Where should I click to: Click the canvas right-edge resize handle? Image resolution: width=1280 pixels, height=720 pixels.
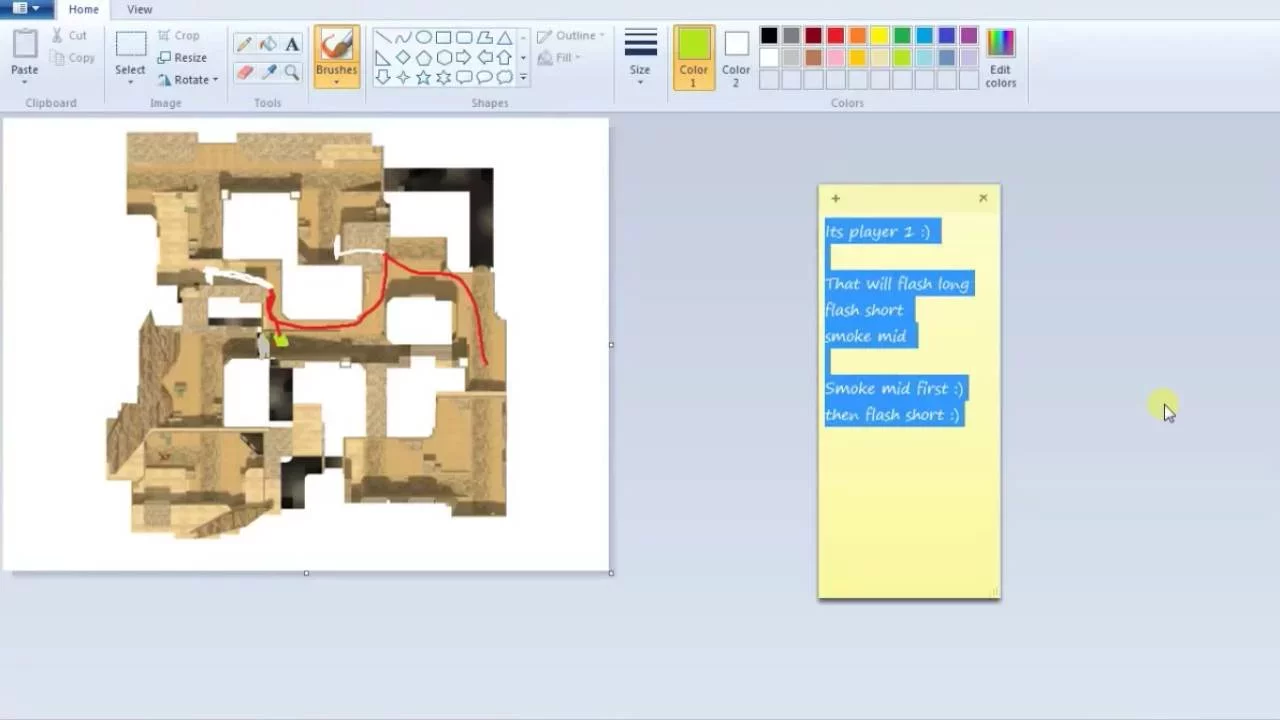coord(611,345)
